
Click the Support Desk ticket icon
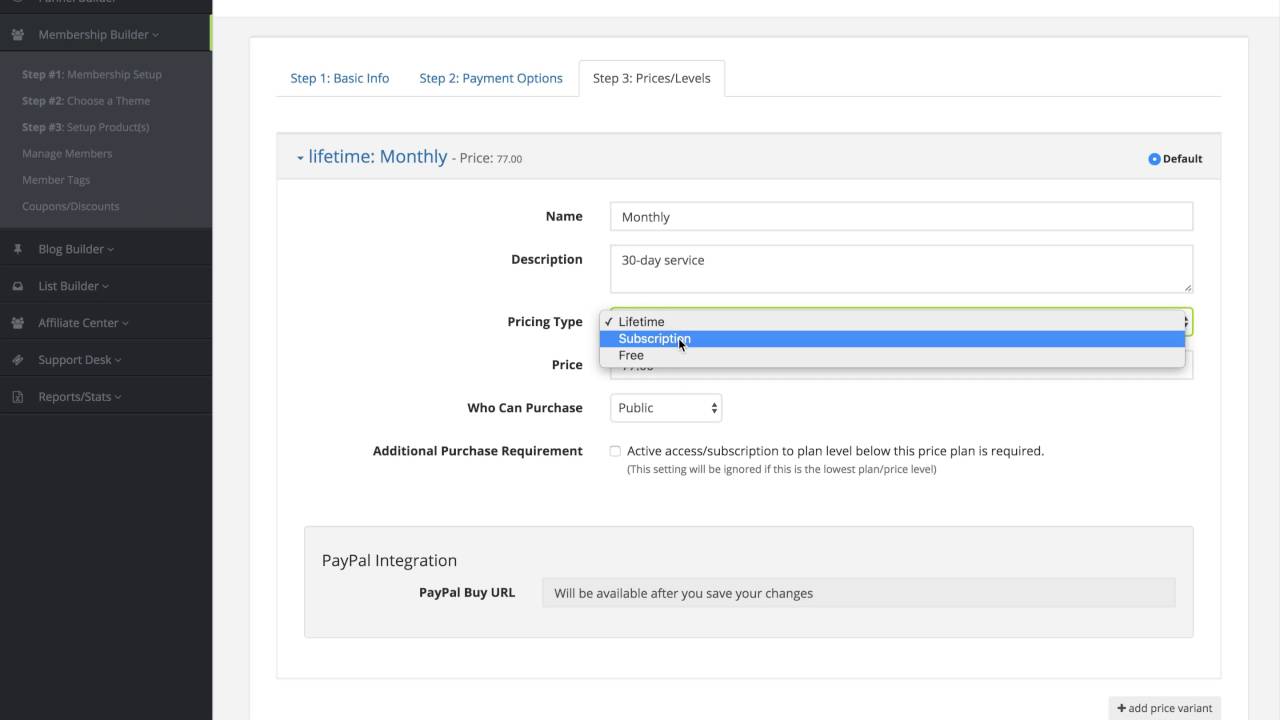coord(18,360)
